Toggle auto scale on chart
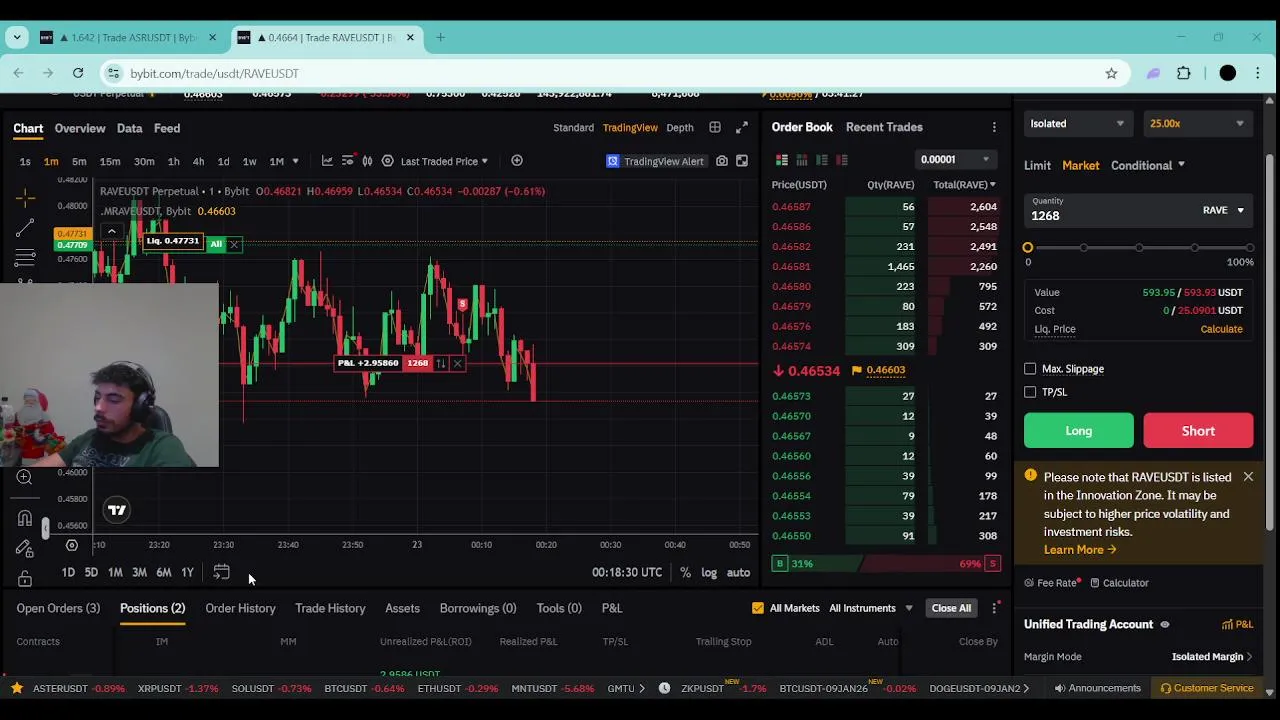Screen dimensions: 1280x720 click(x=738, y=572)
